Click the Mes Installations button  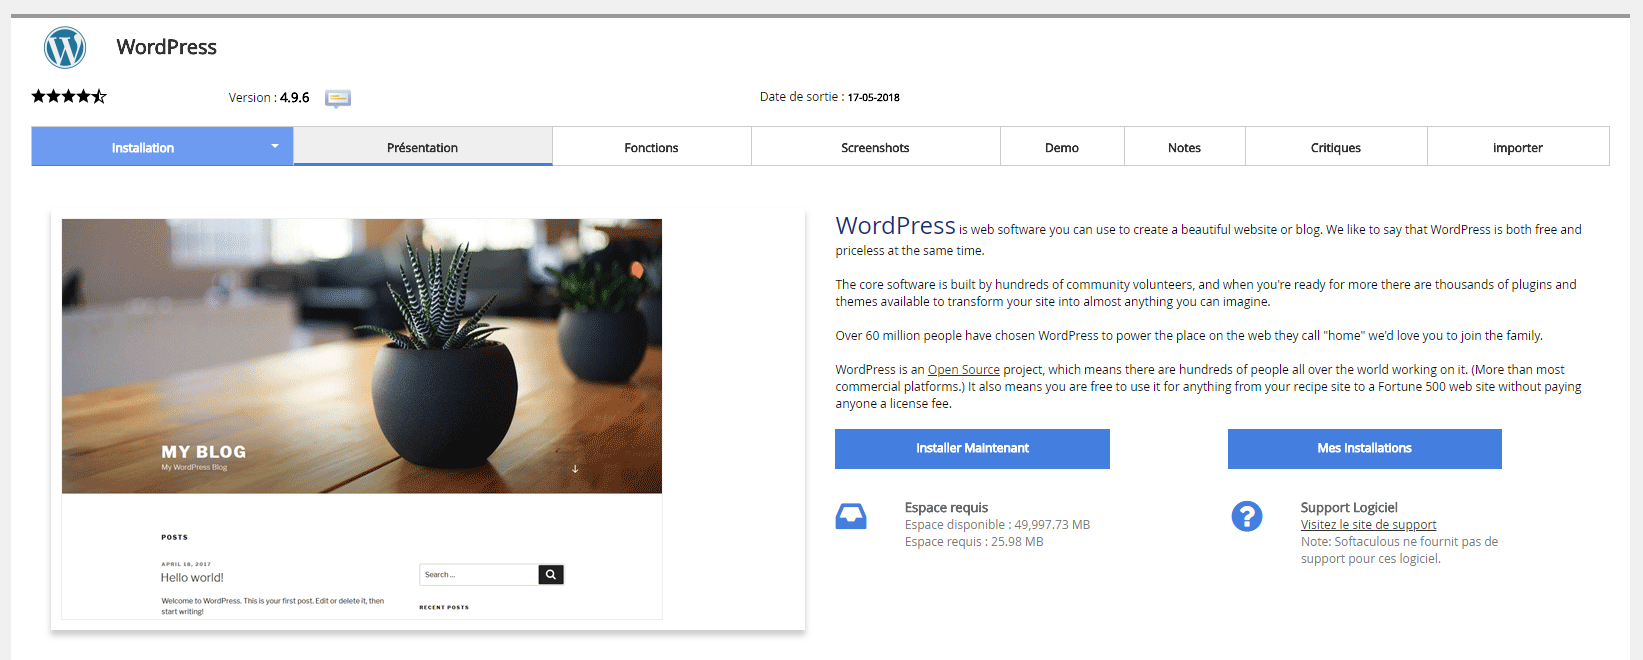(1364, 448)
